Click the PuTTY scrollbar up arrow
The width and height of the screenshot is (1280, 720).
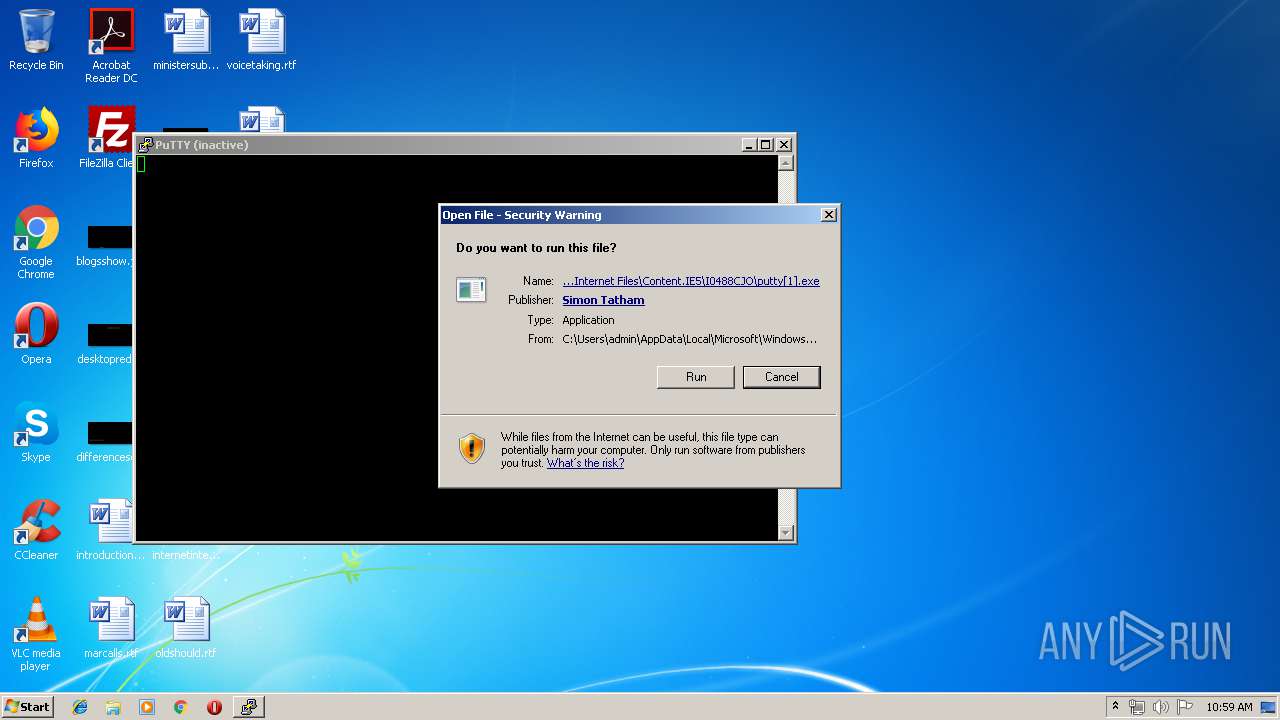(x=786, y=164)
